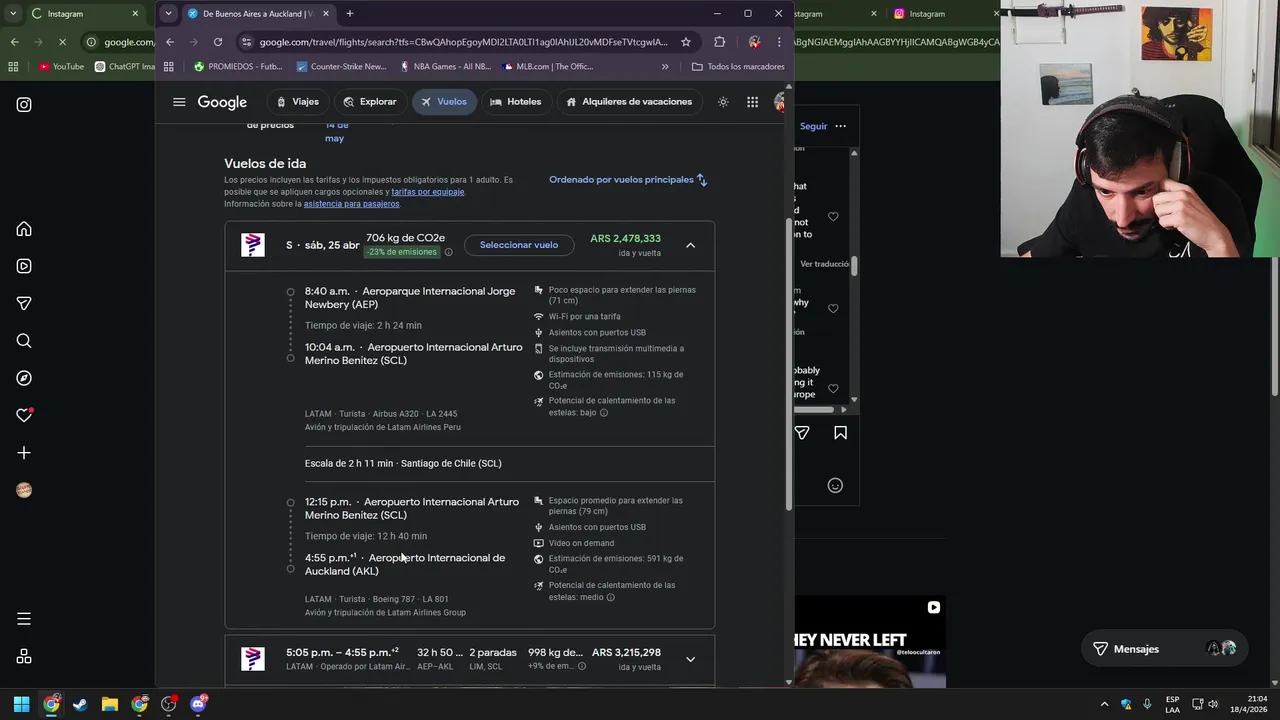Open a new tab in Flights window
Screen dimensions: 1280x720
349,14
